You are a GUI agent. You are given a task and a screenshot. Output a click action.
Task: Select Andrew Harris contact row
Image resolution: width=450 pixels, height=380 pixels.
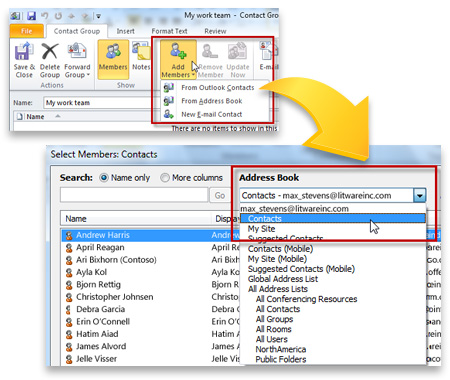click(x=151, y=235)
